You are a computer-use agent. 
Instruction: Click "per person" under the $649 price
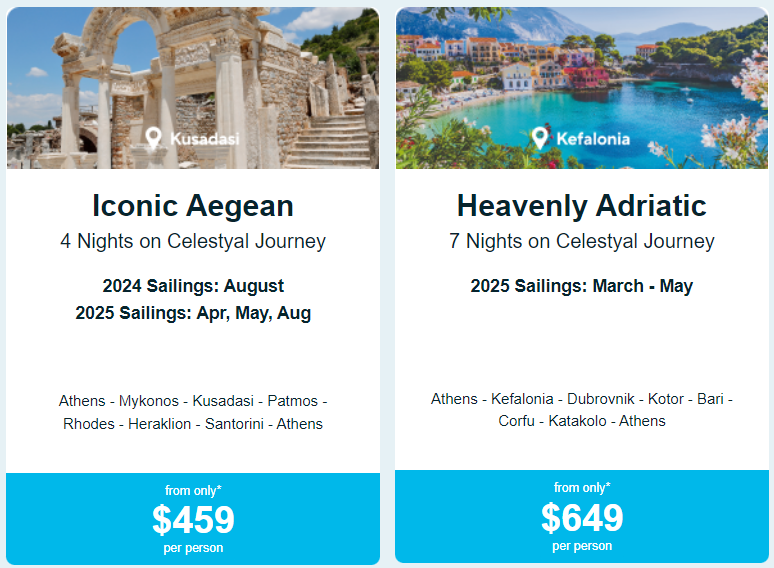pyautogui.click(x=581, y=546)
